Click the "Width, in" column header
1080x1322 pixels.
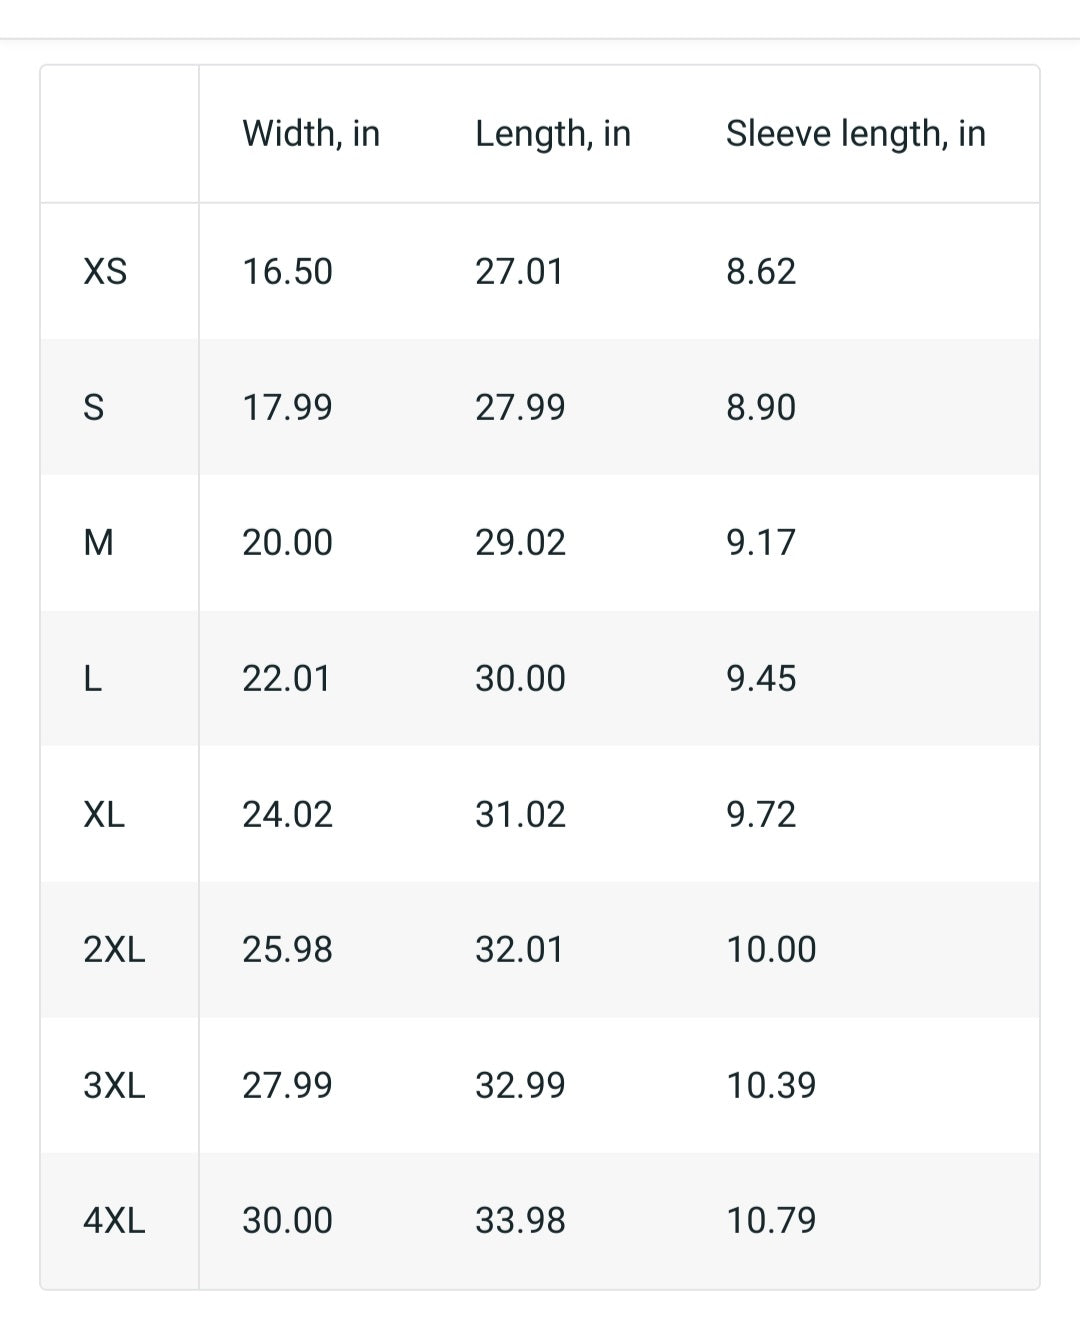pos(311,134)
